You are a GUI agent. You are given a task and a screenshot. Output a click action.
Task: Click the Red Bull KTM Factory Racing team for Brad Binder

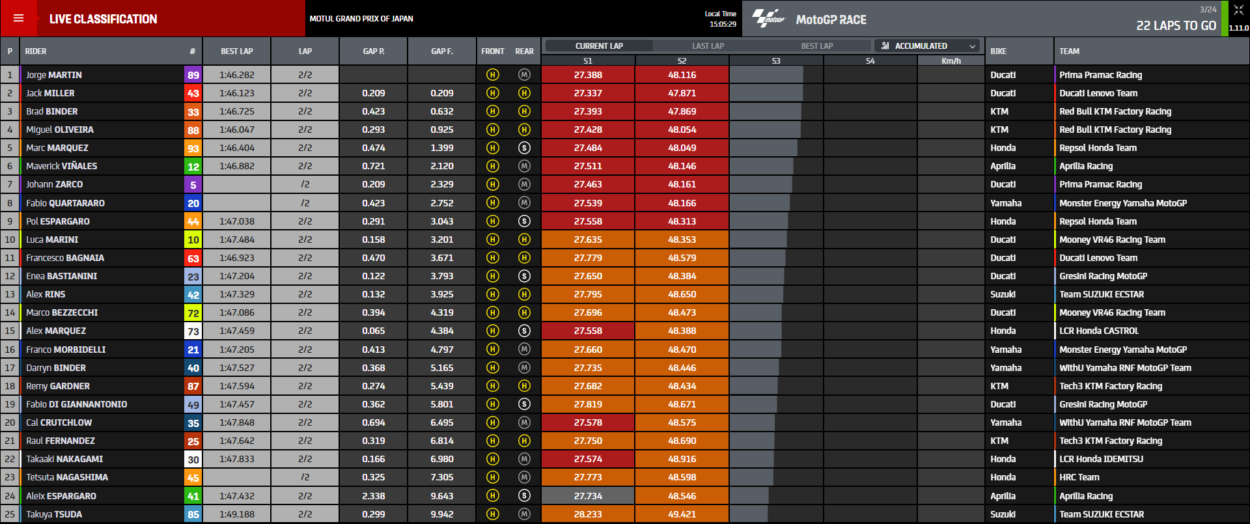coord(1115,112)
